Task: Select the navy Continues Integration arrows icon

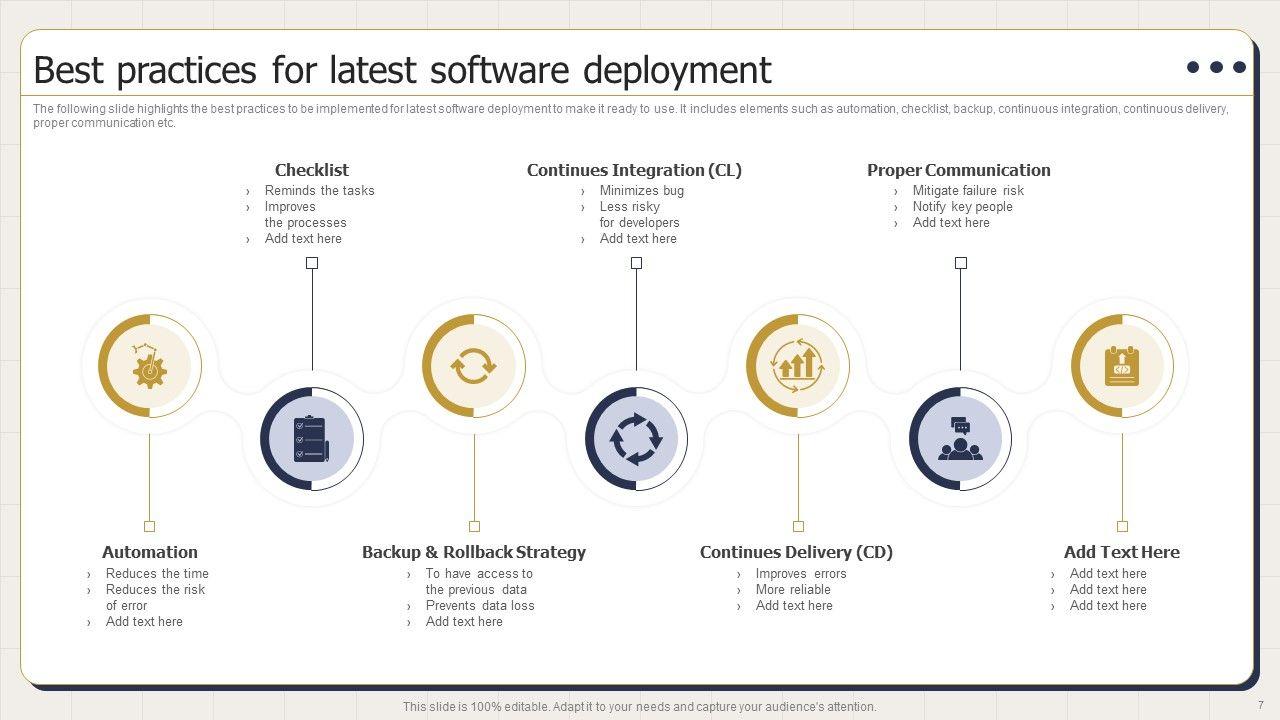Action: 636,440
